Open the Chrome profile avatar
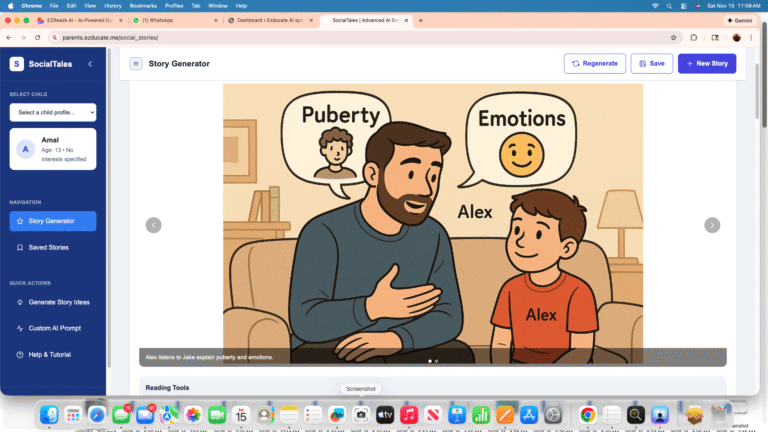 737,38
